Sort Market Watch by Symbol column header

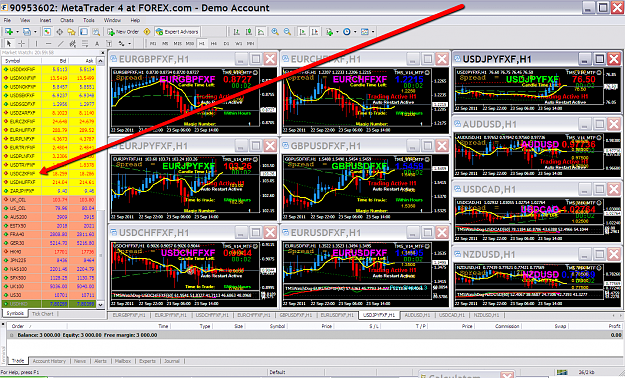pos(22,61)
